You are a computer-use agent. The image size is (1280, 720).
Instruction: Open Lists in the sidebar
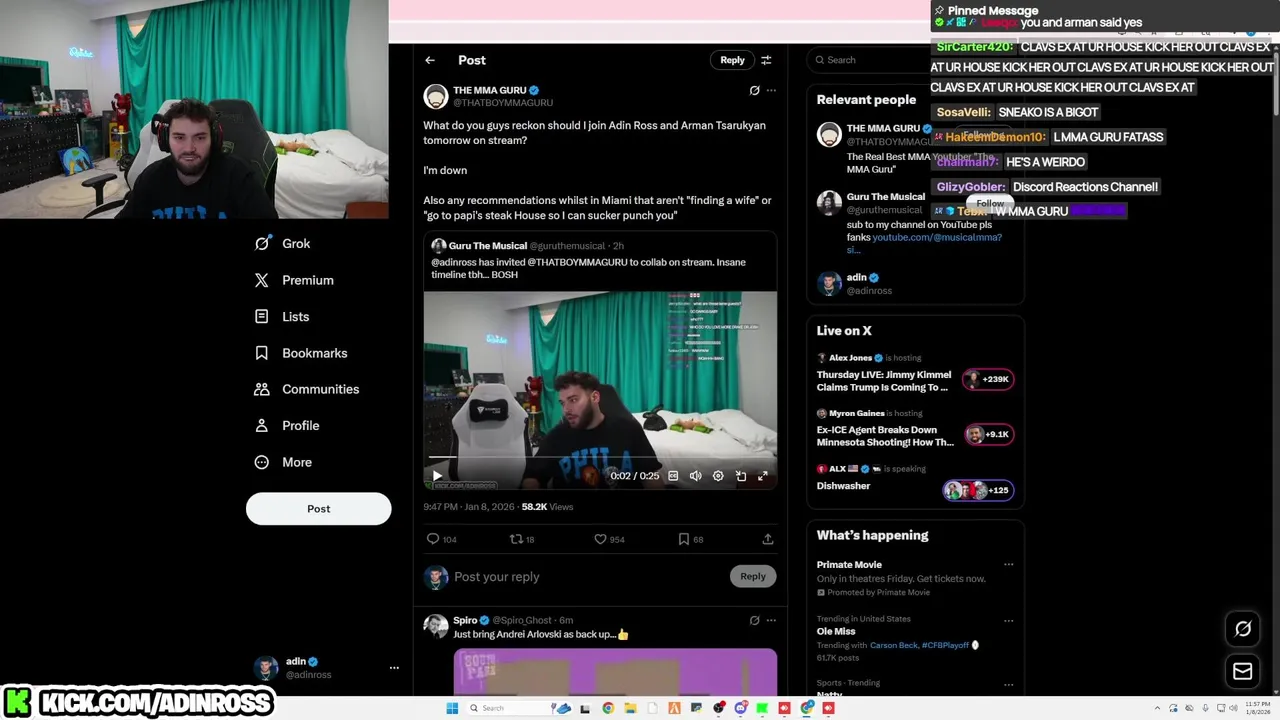(283, 317)
